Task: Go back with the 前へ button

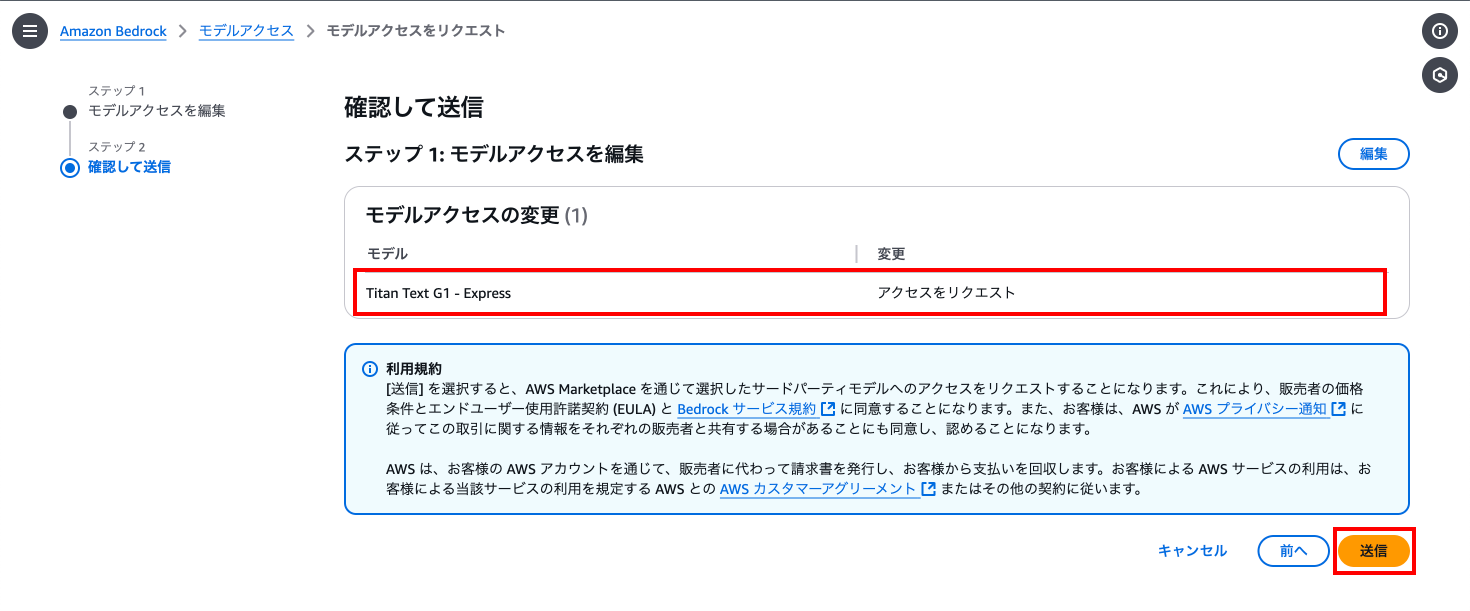Action: pyautogui.click(x=1294, y=551)
